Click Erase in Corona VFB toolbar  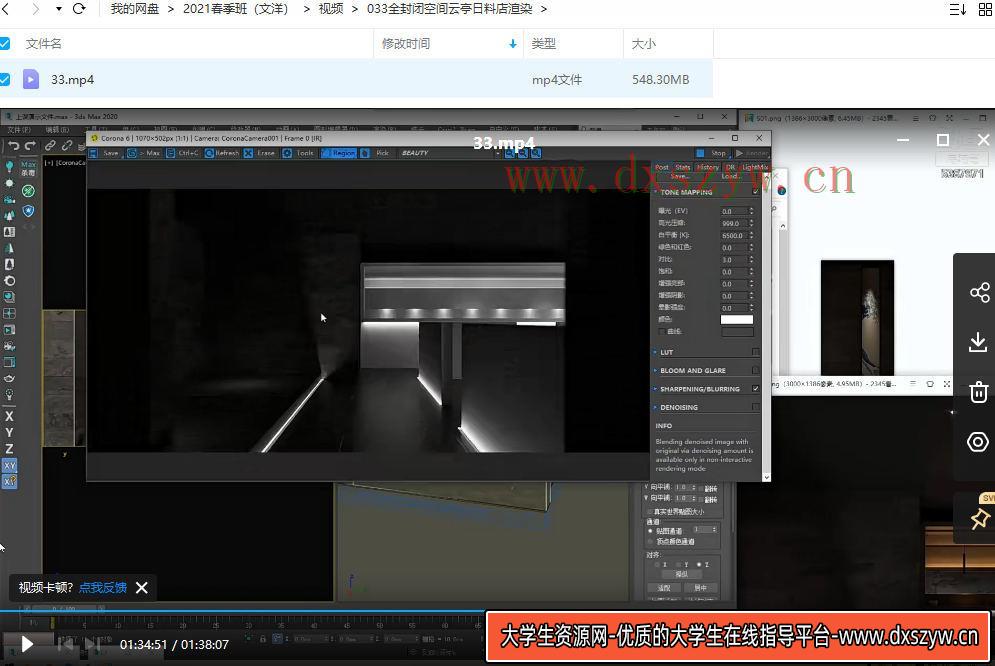click(x=260, y=153)
